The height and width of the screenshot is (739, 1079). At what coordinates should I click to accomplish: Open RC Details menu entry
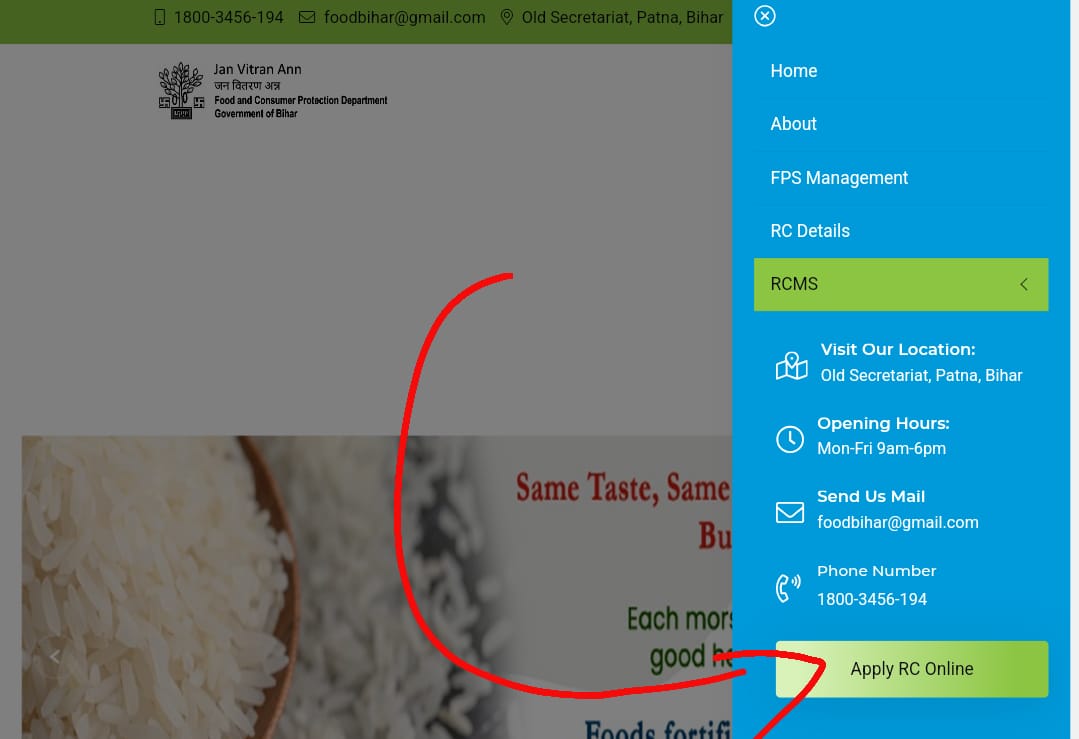coord(810,231)
